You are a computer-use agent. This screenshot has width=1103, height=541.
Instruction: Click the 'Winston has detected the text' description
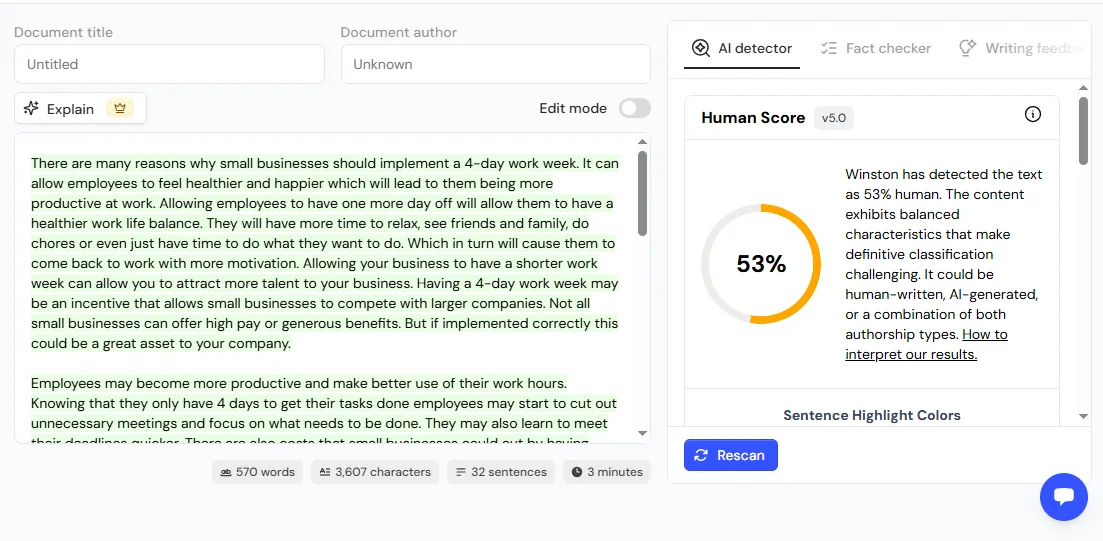(944, 264)
